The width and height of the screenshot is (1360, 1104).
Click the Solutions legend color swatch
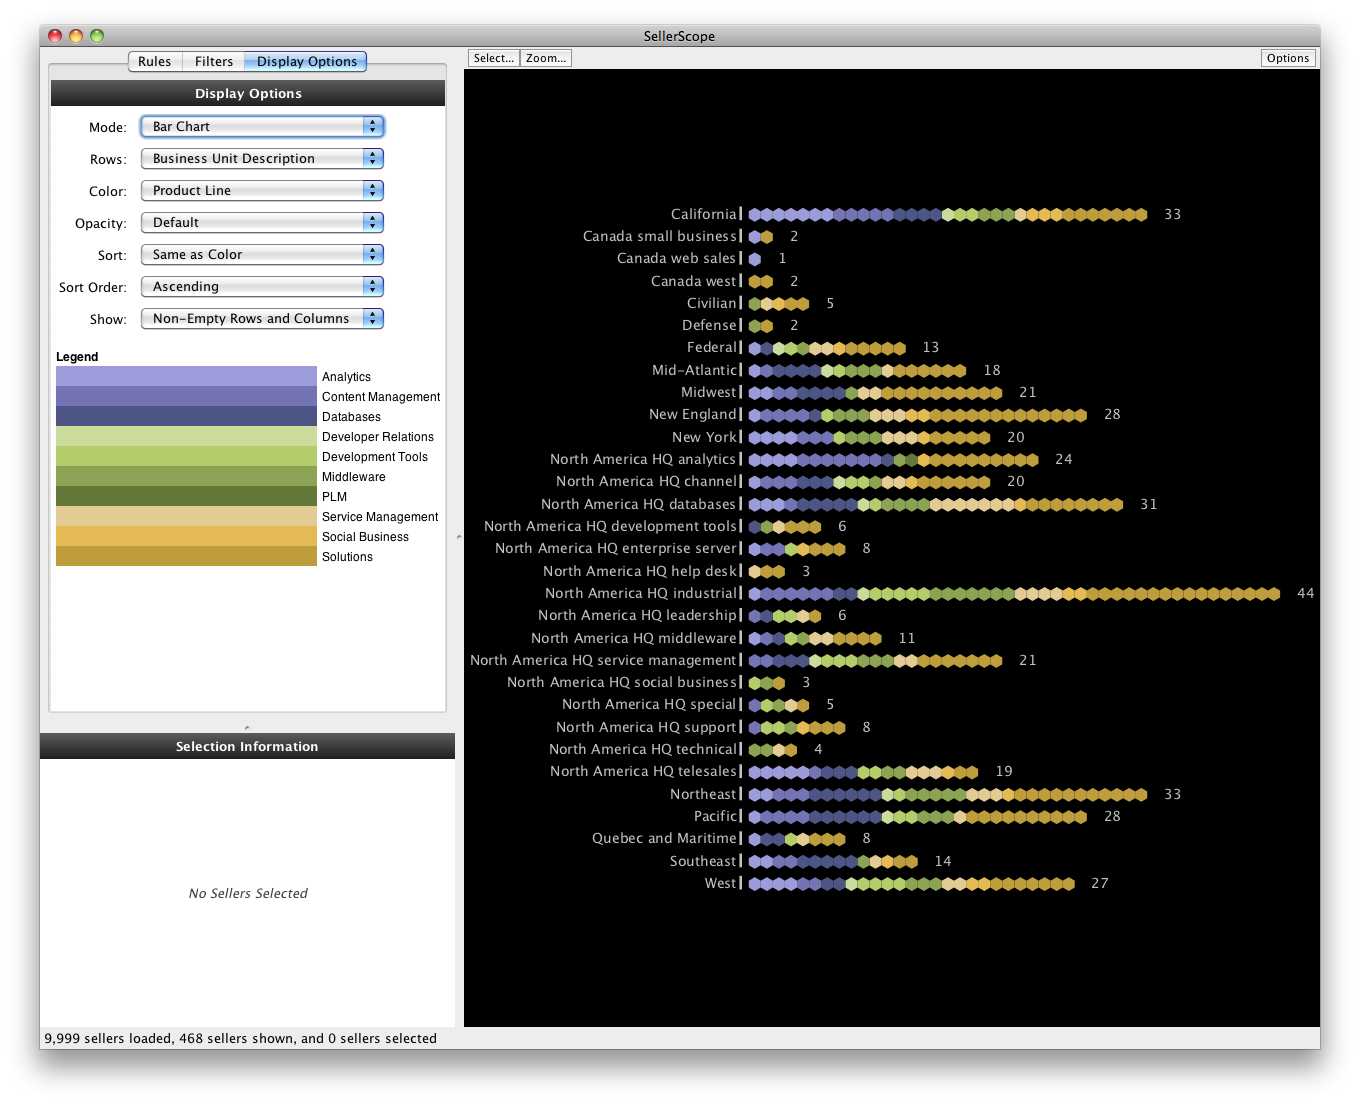click(x=186, y=556)
